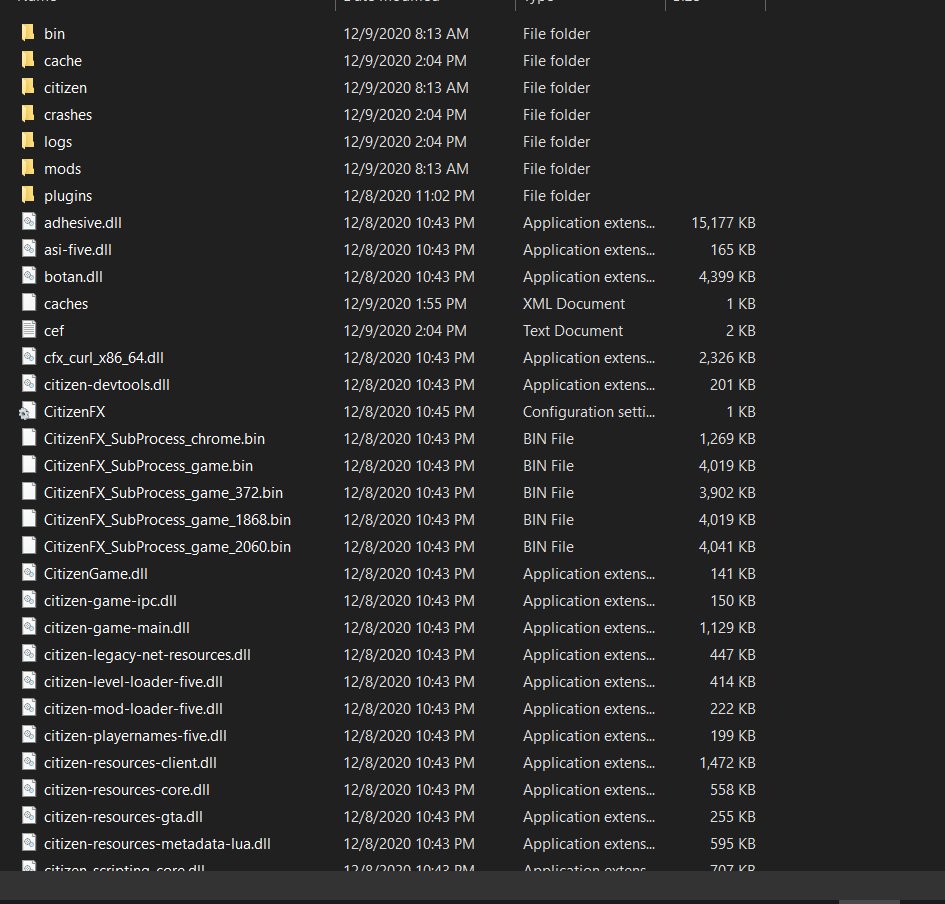Screen dimensions: 945x904
Task: Select the "12/9/2020 2:04 PM" date for logs
Action: pos(405,142)
